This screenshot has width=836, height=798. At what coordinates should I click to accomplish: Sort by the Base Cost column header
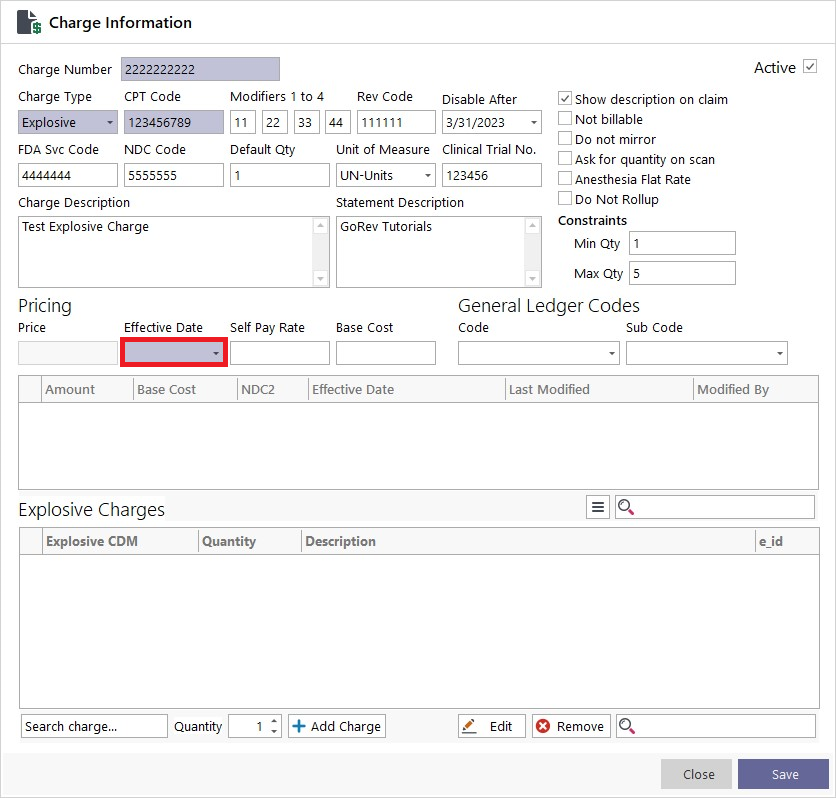point(185,390)
